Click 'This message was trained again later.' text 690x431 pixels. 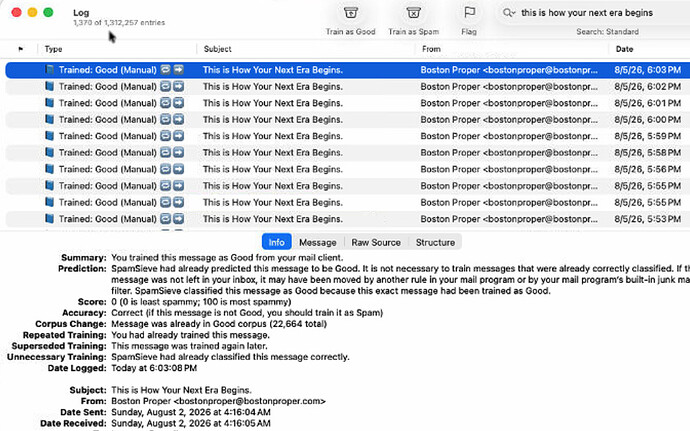pos(189,346)
